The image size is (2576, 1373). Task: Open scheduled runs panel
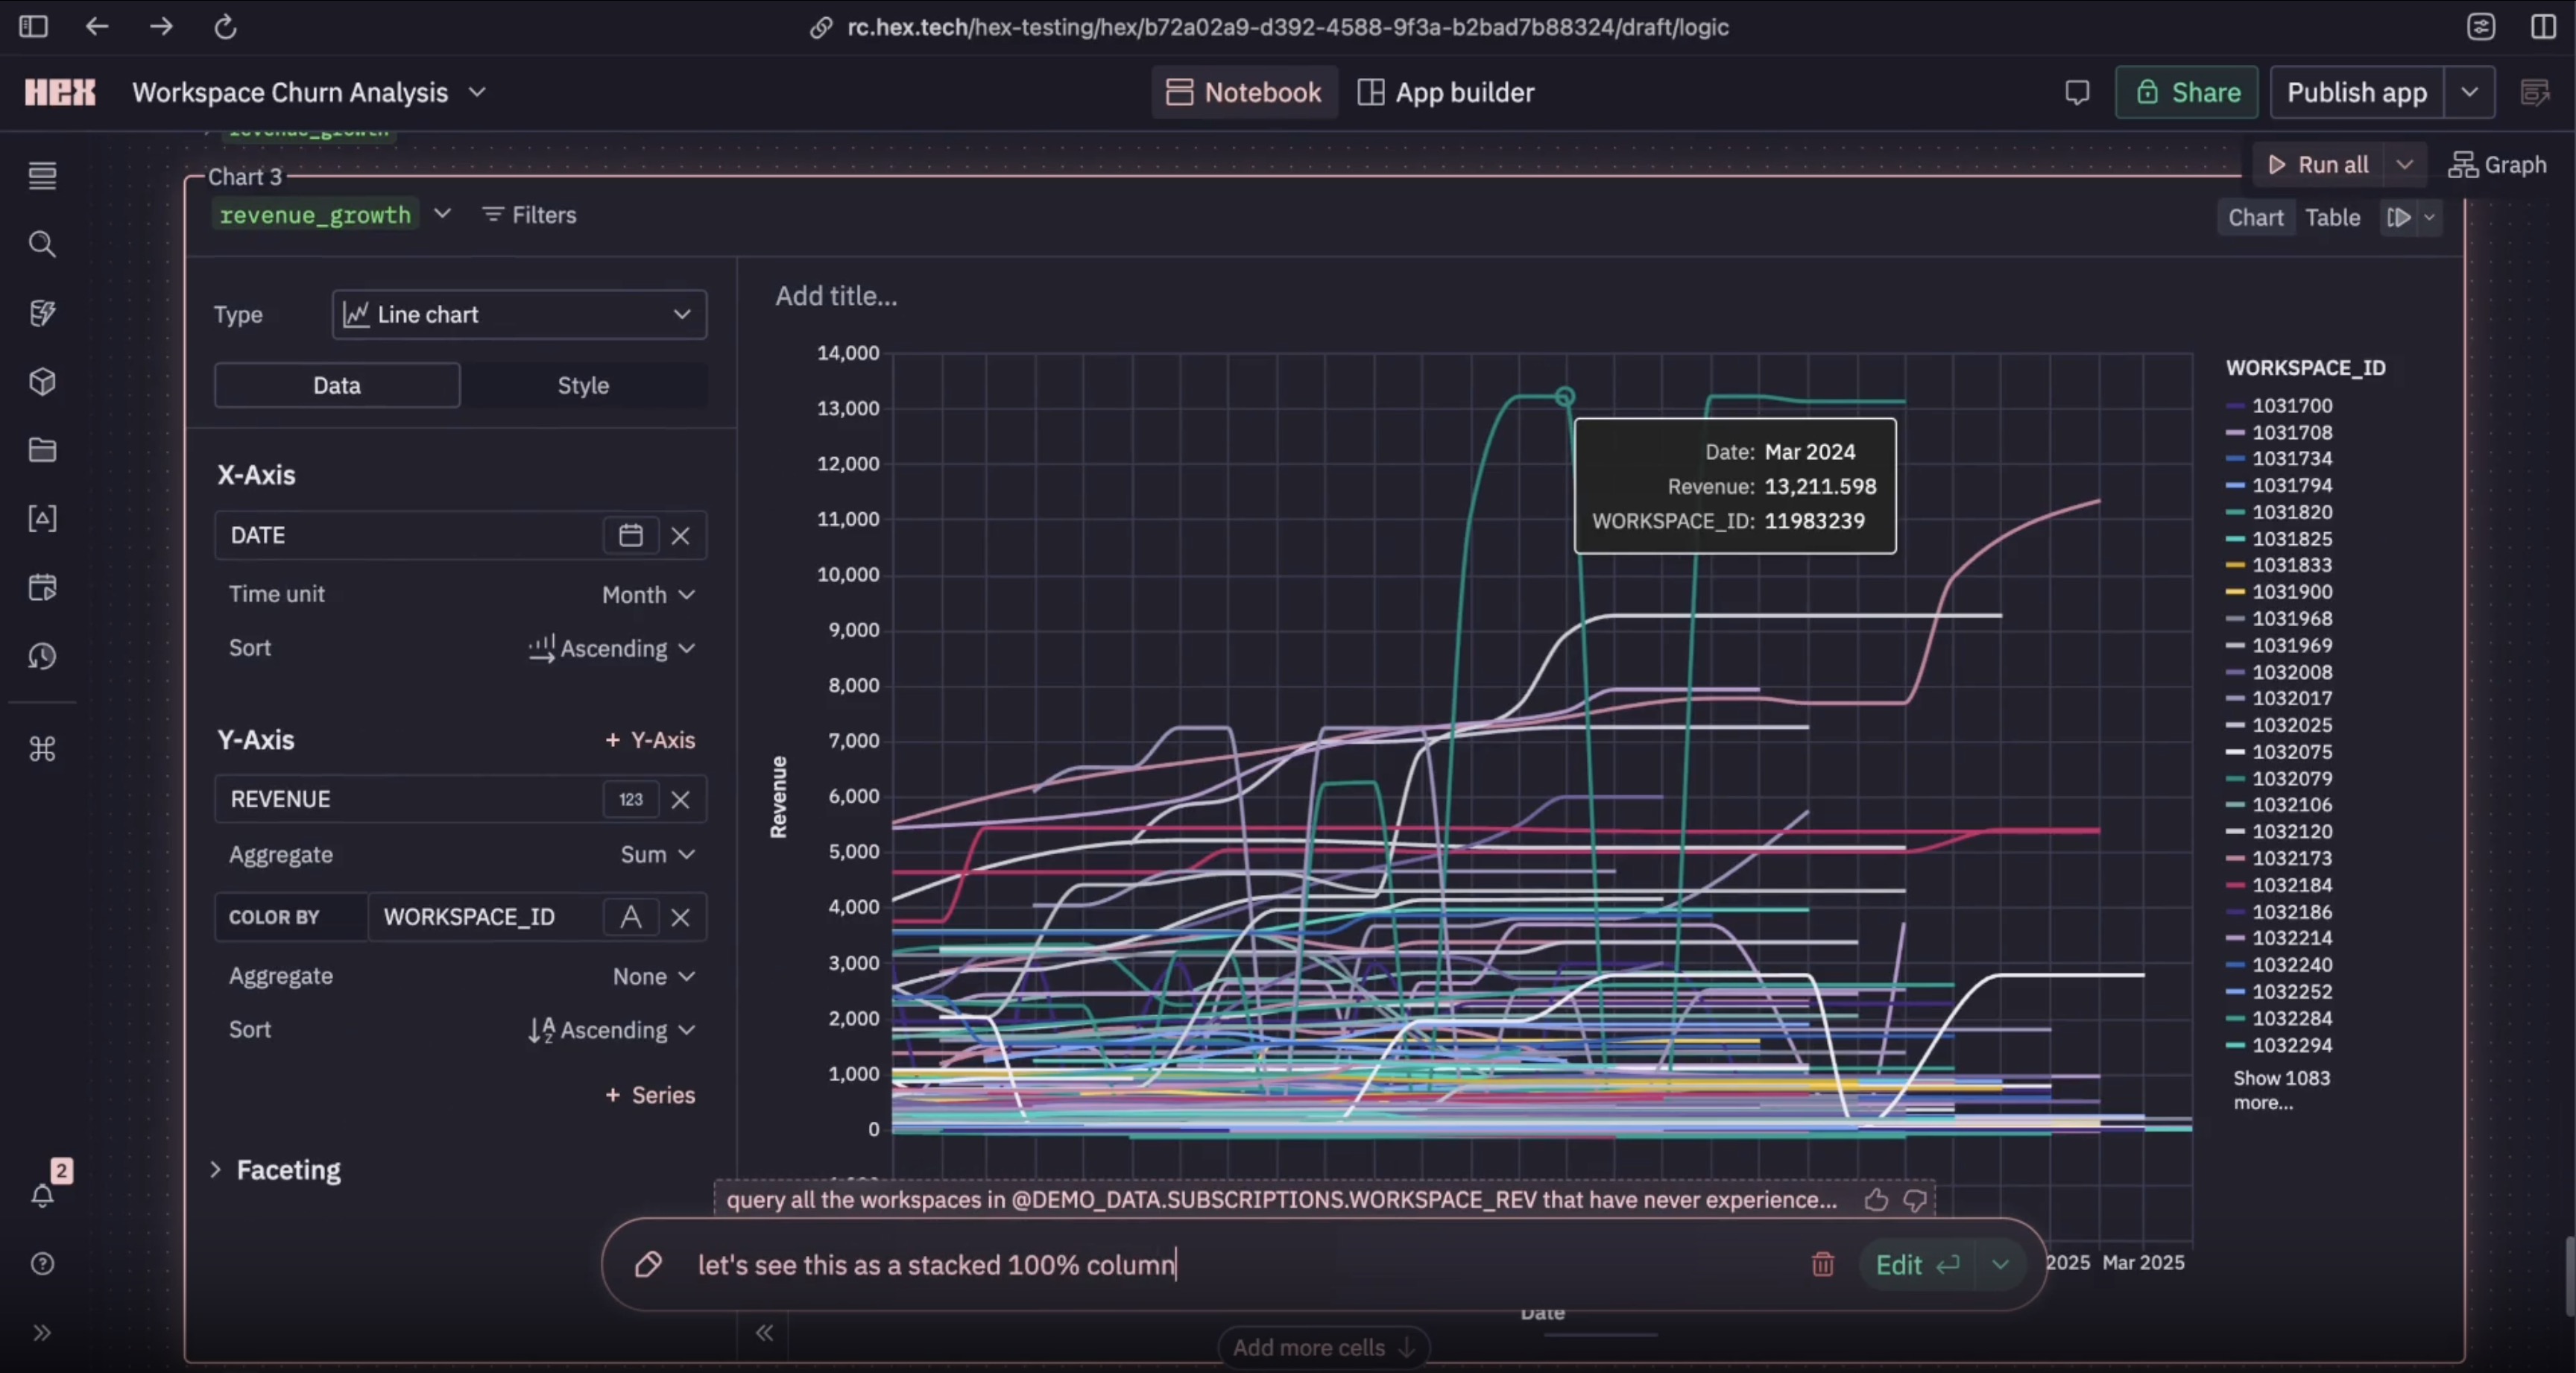(x=43, y=587)
